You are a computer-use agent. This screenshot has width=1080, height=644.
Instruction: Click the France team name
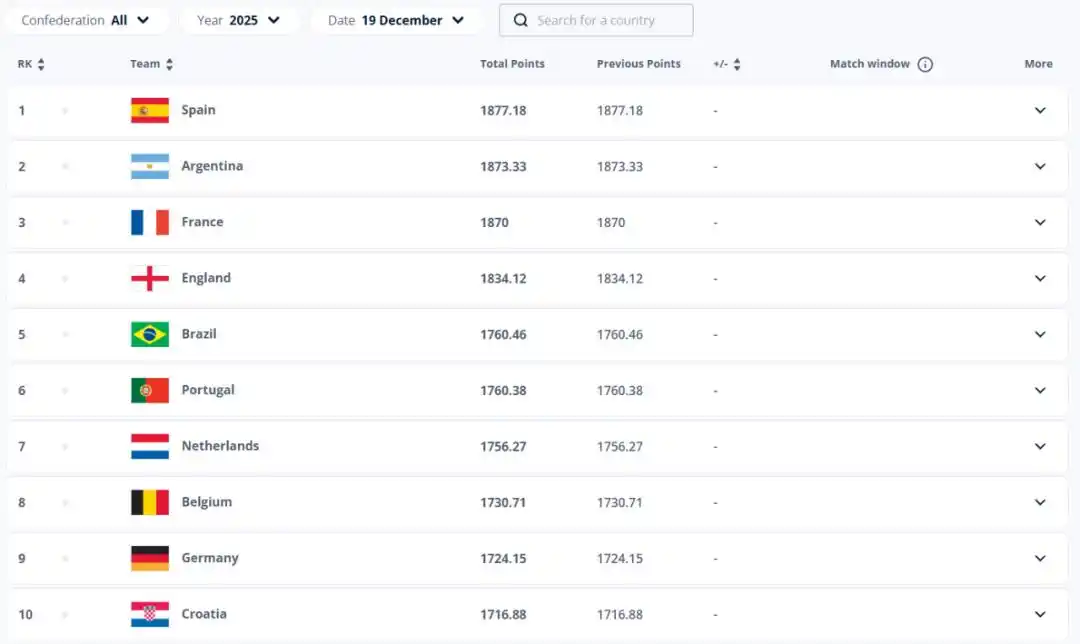202,222
